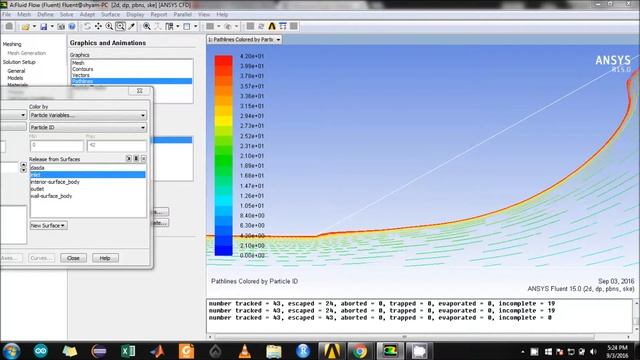This screenshot has width=640, height=360.
Task: Open the Define menu
Action: (45, 15)
